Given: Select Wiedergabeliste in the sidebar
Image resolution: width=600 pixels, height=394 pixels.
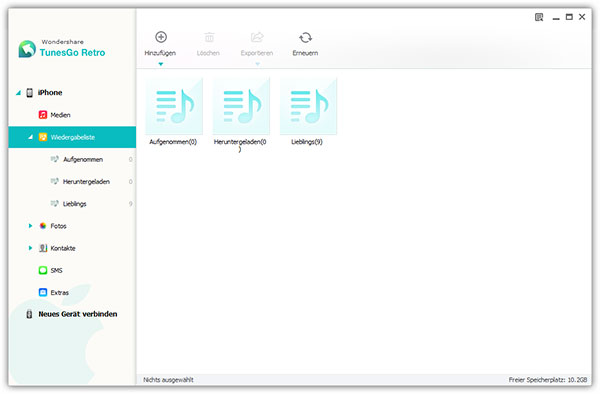Looking at the screenshot, I should pyautogui.click(x=73, y=137).
